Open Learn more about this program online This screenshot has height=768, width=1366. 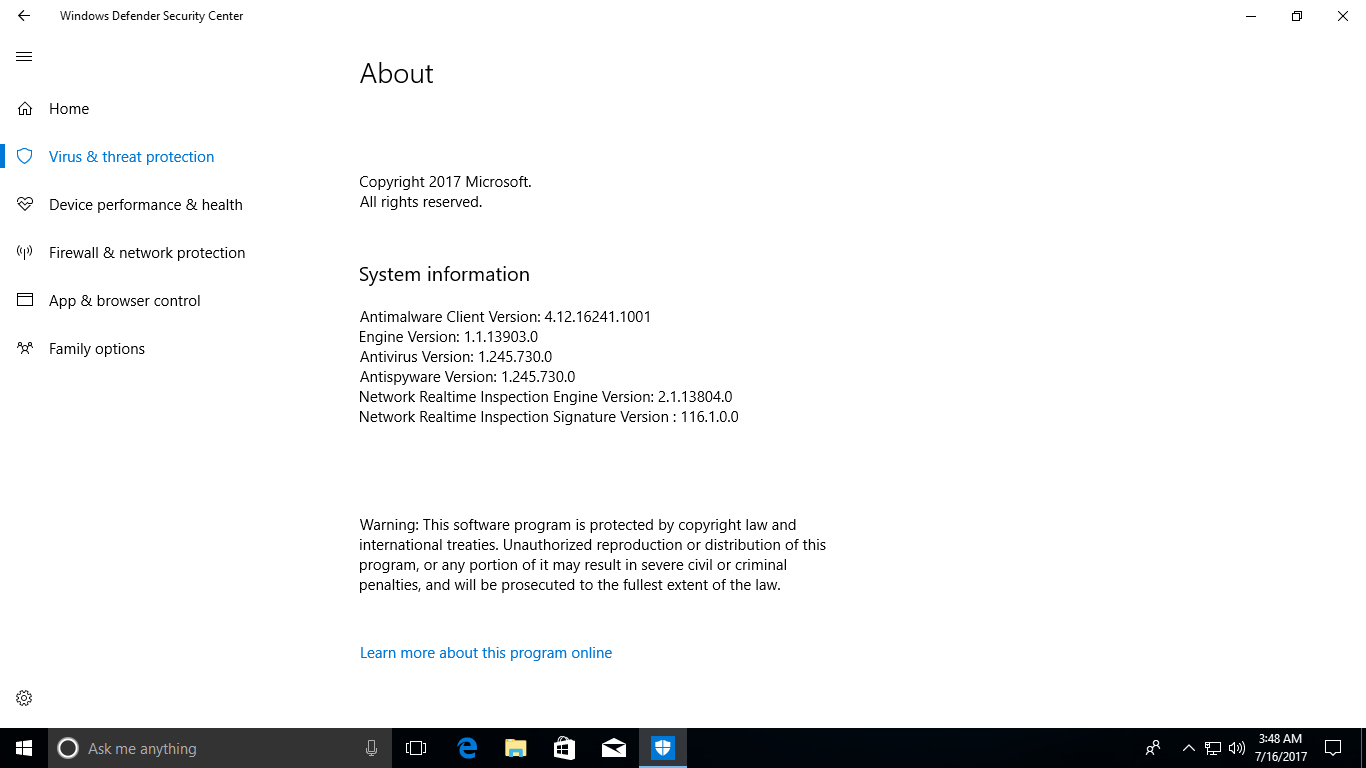click(486, 652)
